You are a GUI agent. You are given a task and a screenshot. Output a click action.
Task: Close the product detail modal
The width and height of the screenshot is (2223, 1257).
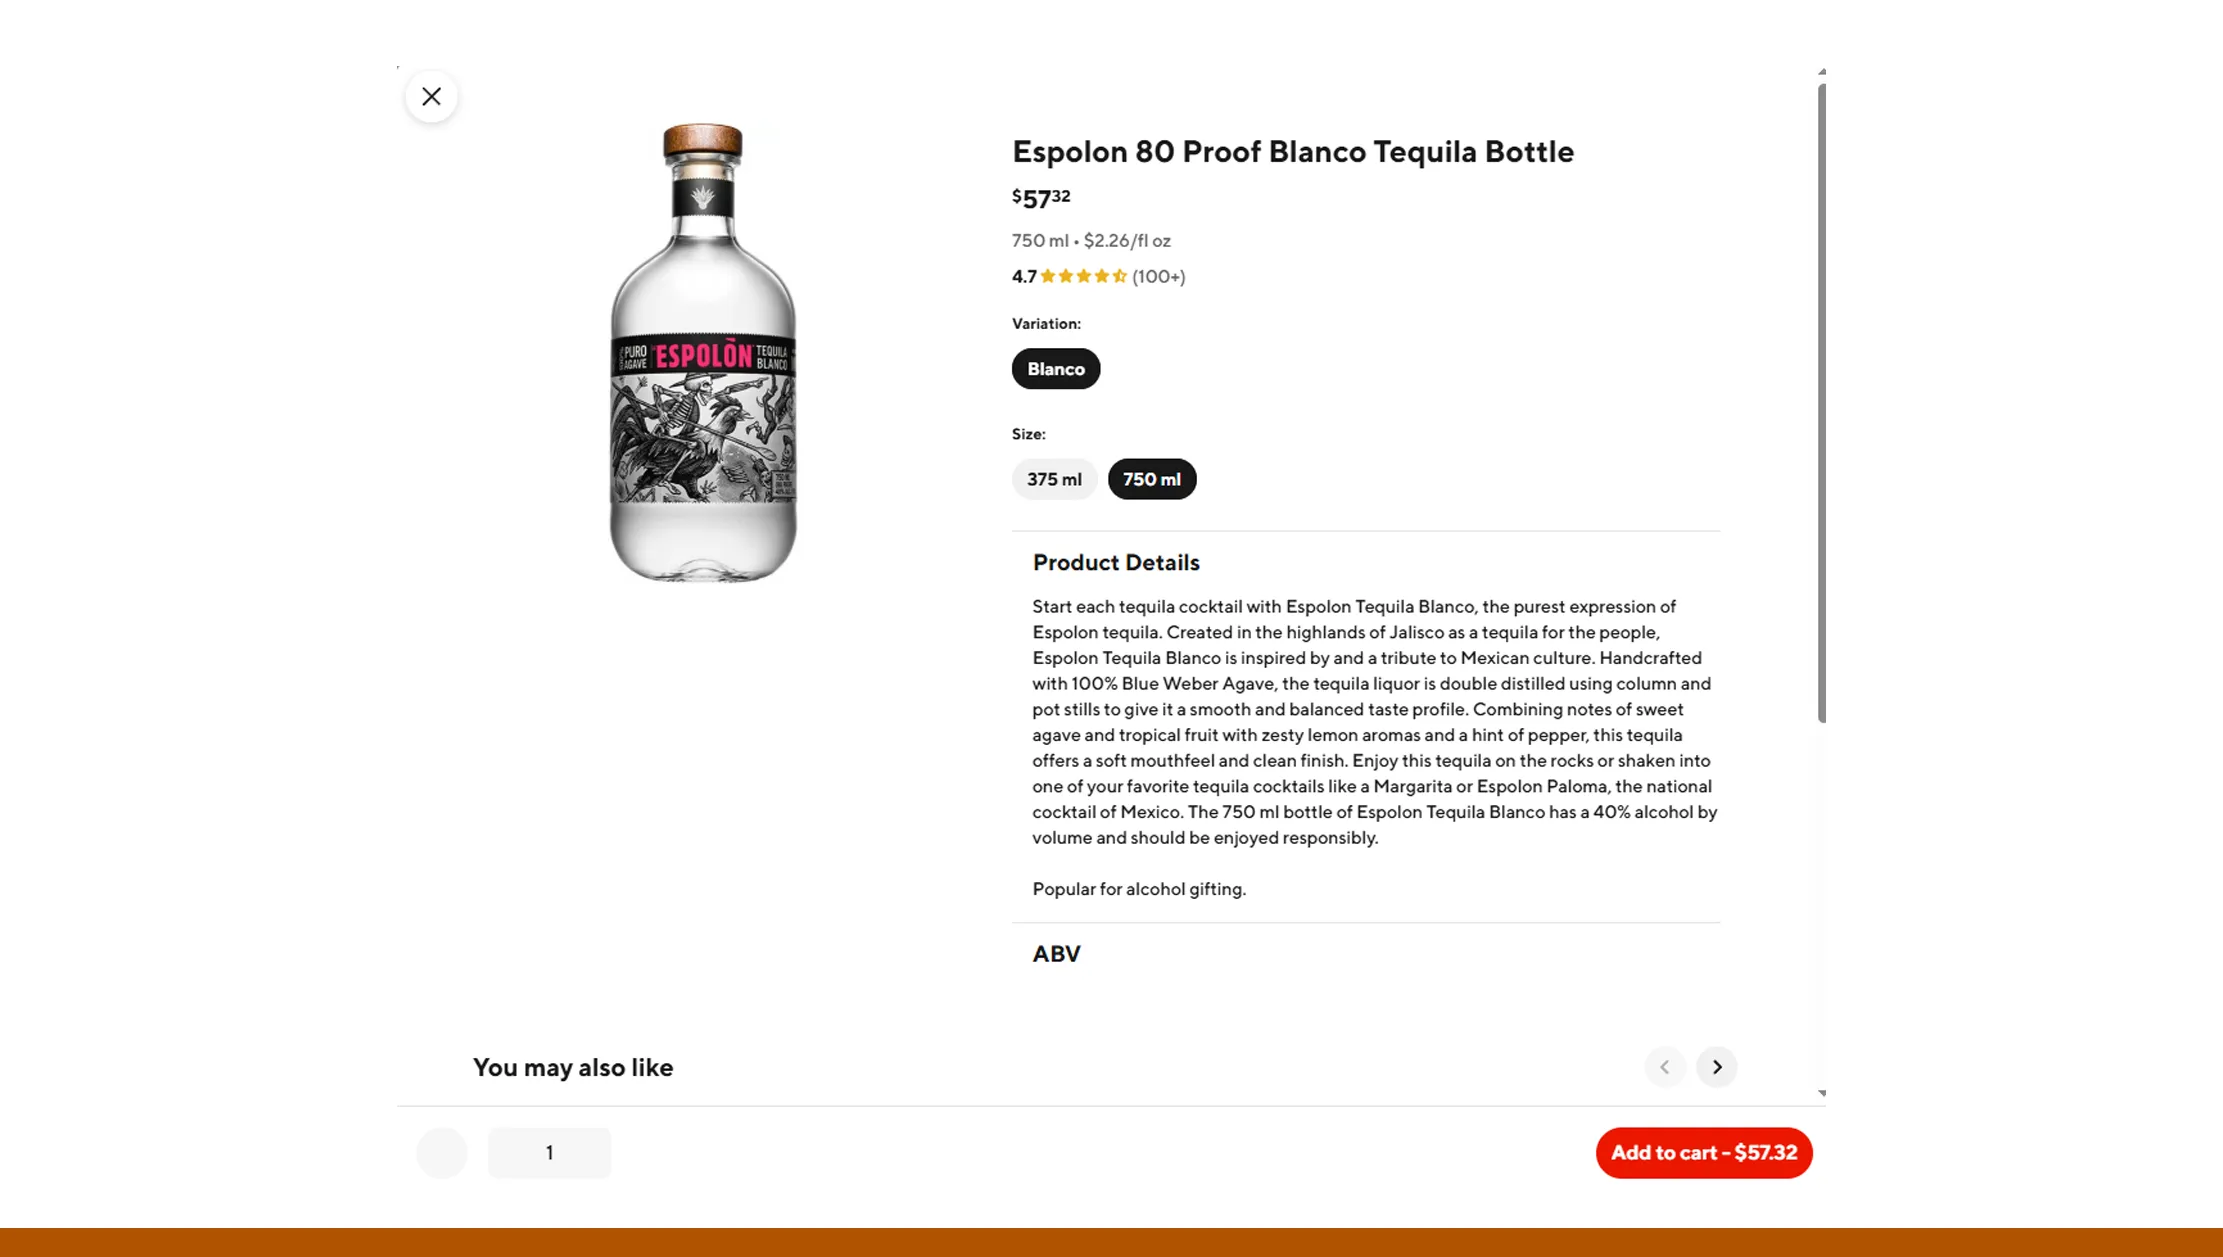pos(430,96)
